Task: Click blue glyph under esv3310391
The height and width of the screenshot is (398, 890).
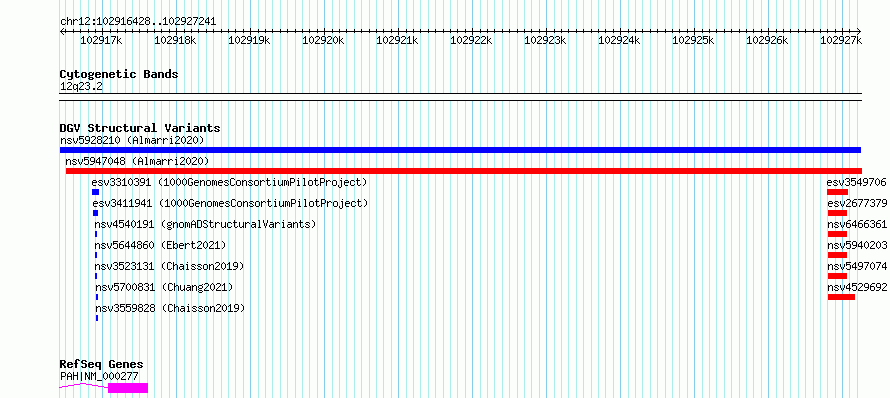Action: 95,192
